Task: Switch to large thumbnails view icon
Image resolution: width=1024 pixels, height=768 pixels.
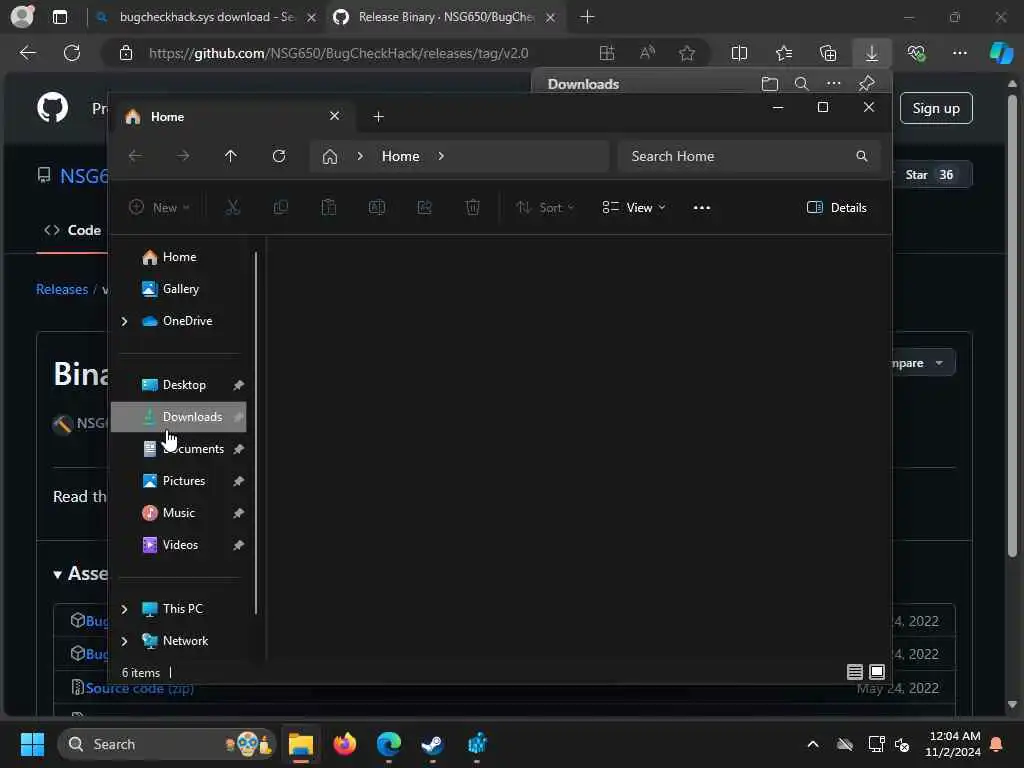Action: 877,672
